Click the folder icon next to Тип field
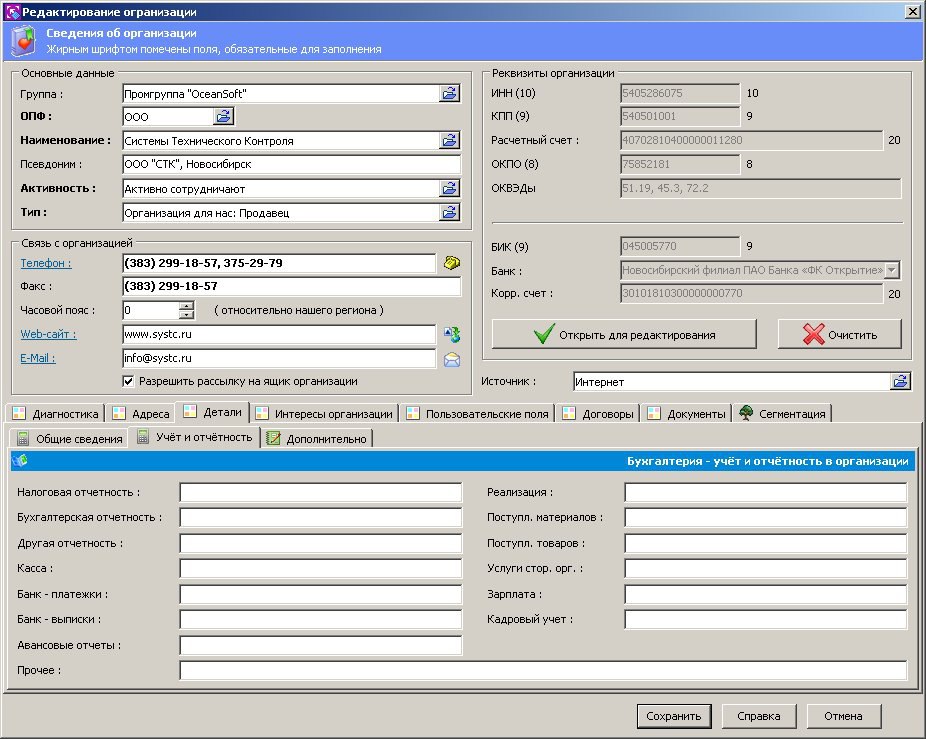The height and width of the screenshot is (739, 926). [x=450, y=212]
